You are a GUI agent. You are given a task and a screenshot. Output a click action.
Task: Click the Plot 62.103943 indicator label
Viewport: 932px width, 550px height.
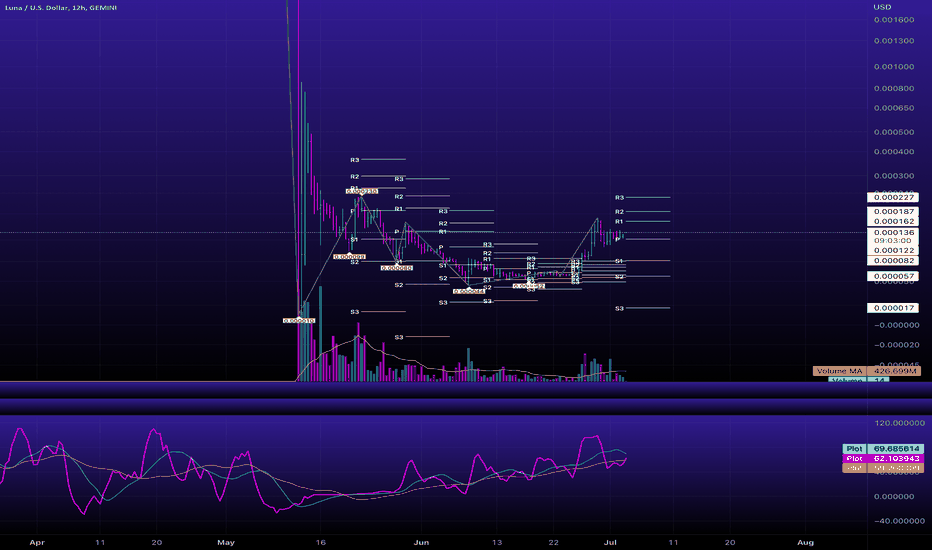click(883, 458)
